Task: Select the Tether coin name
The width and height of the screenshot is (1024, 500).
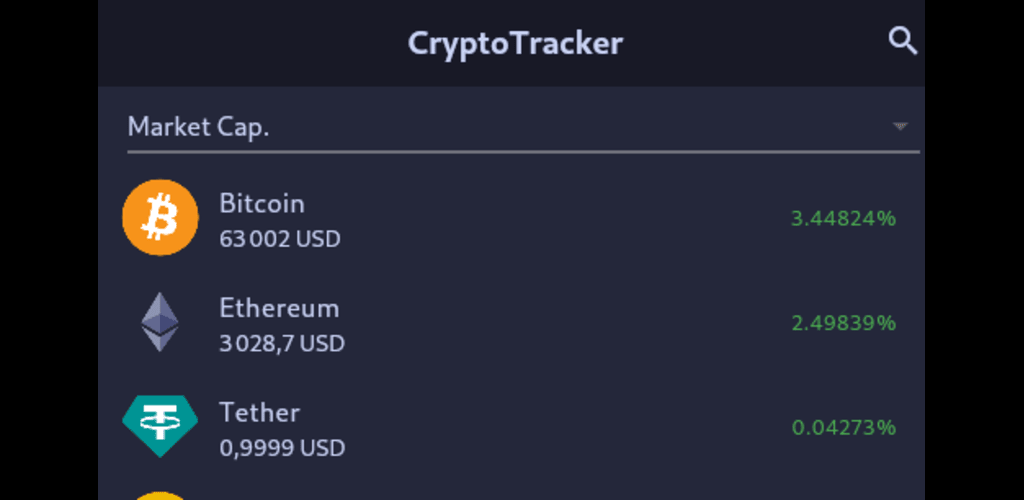Action: point(260,412)
